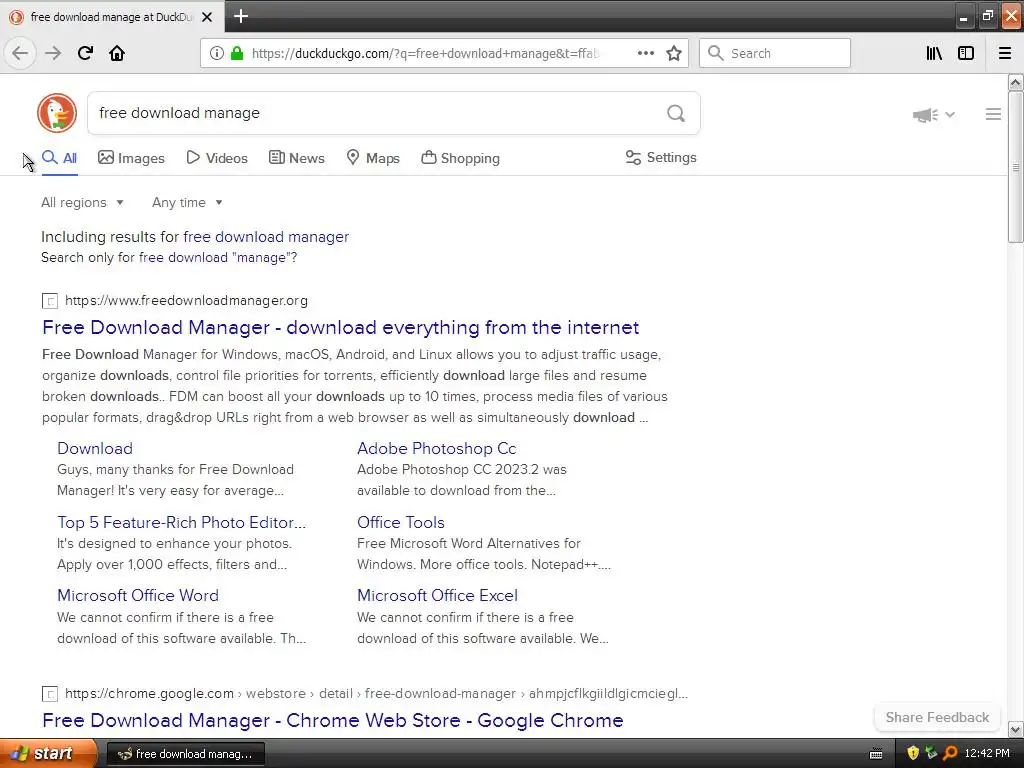Open DuckDuckGo search Settings
Screen dimensions: 1024x768
[x=661, y=157]
